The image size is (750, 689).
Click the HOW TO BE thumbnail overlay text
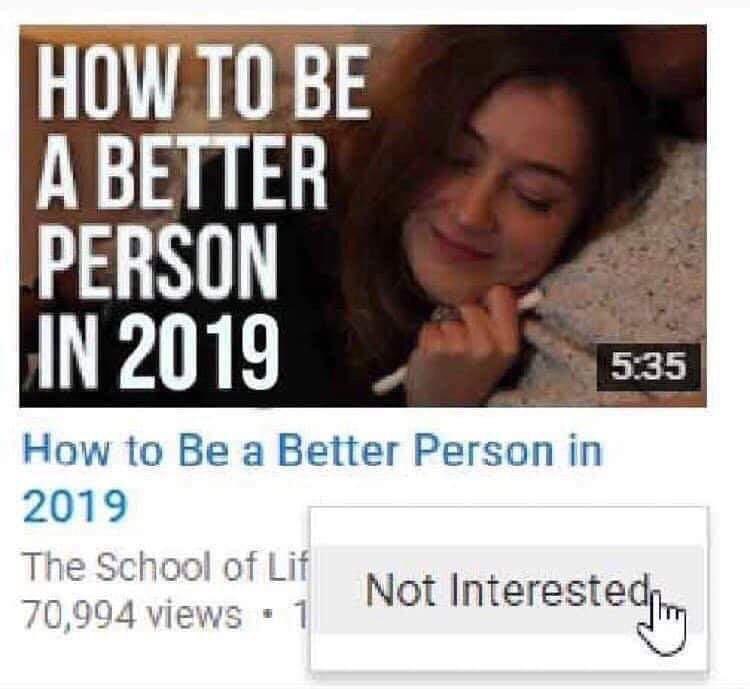coord(204,81)
